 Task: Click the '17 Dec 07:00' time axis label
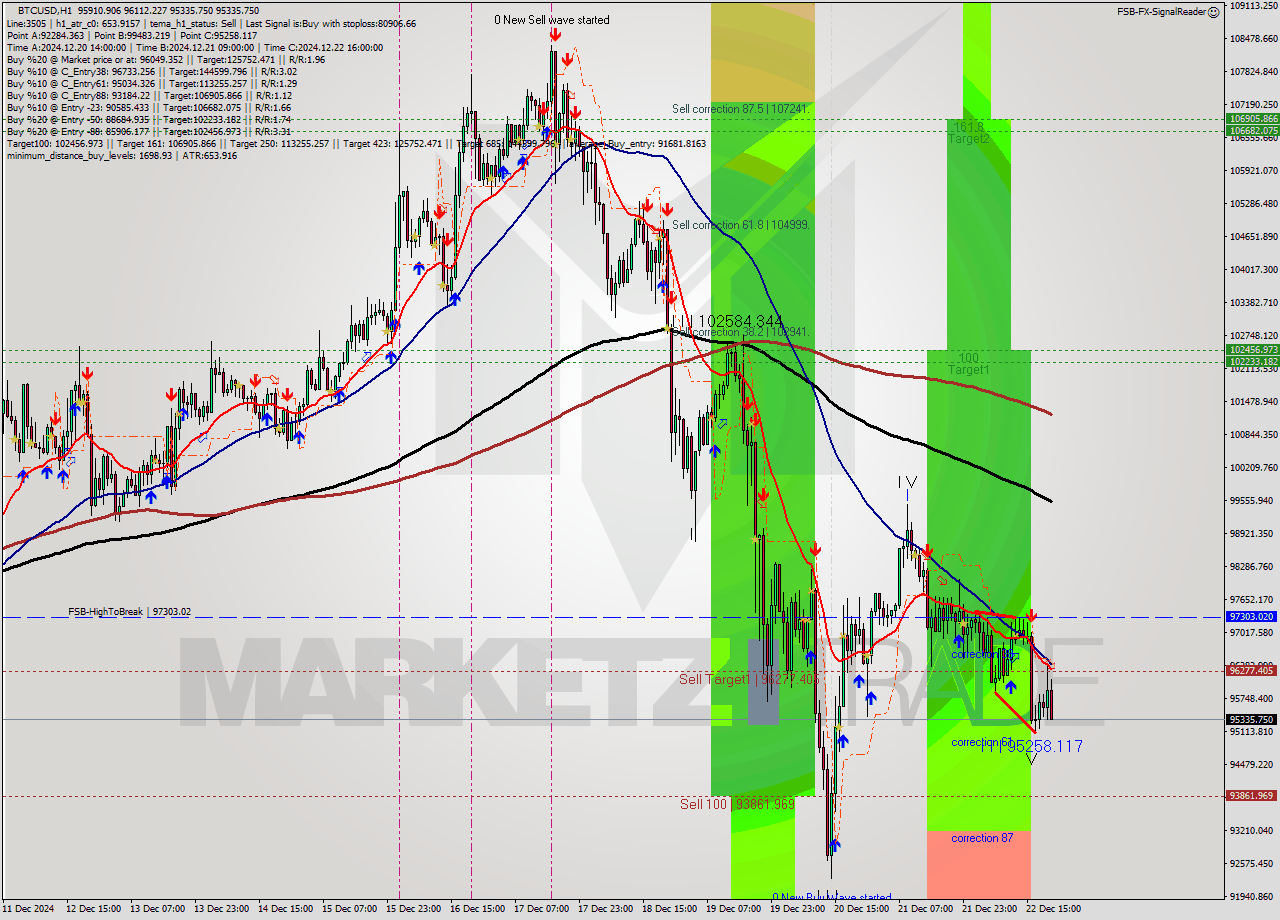(543, 909)
